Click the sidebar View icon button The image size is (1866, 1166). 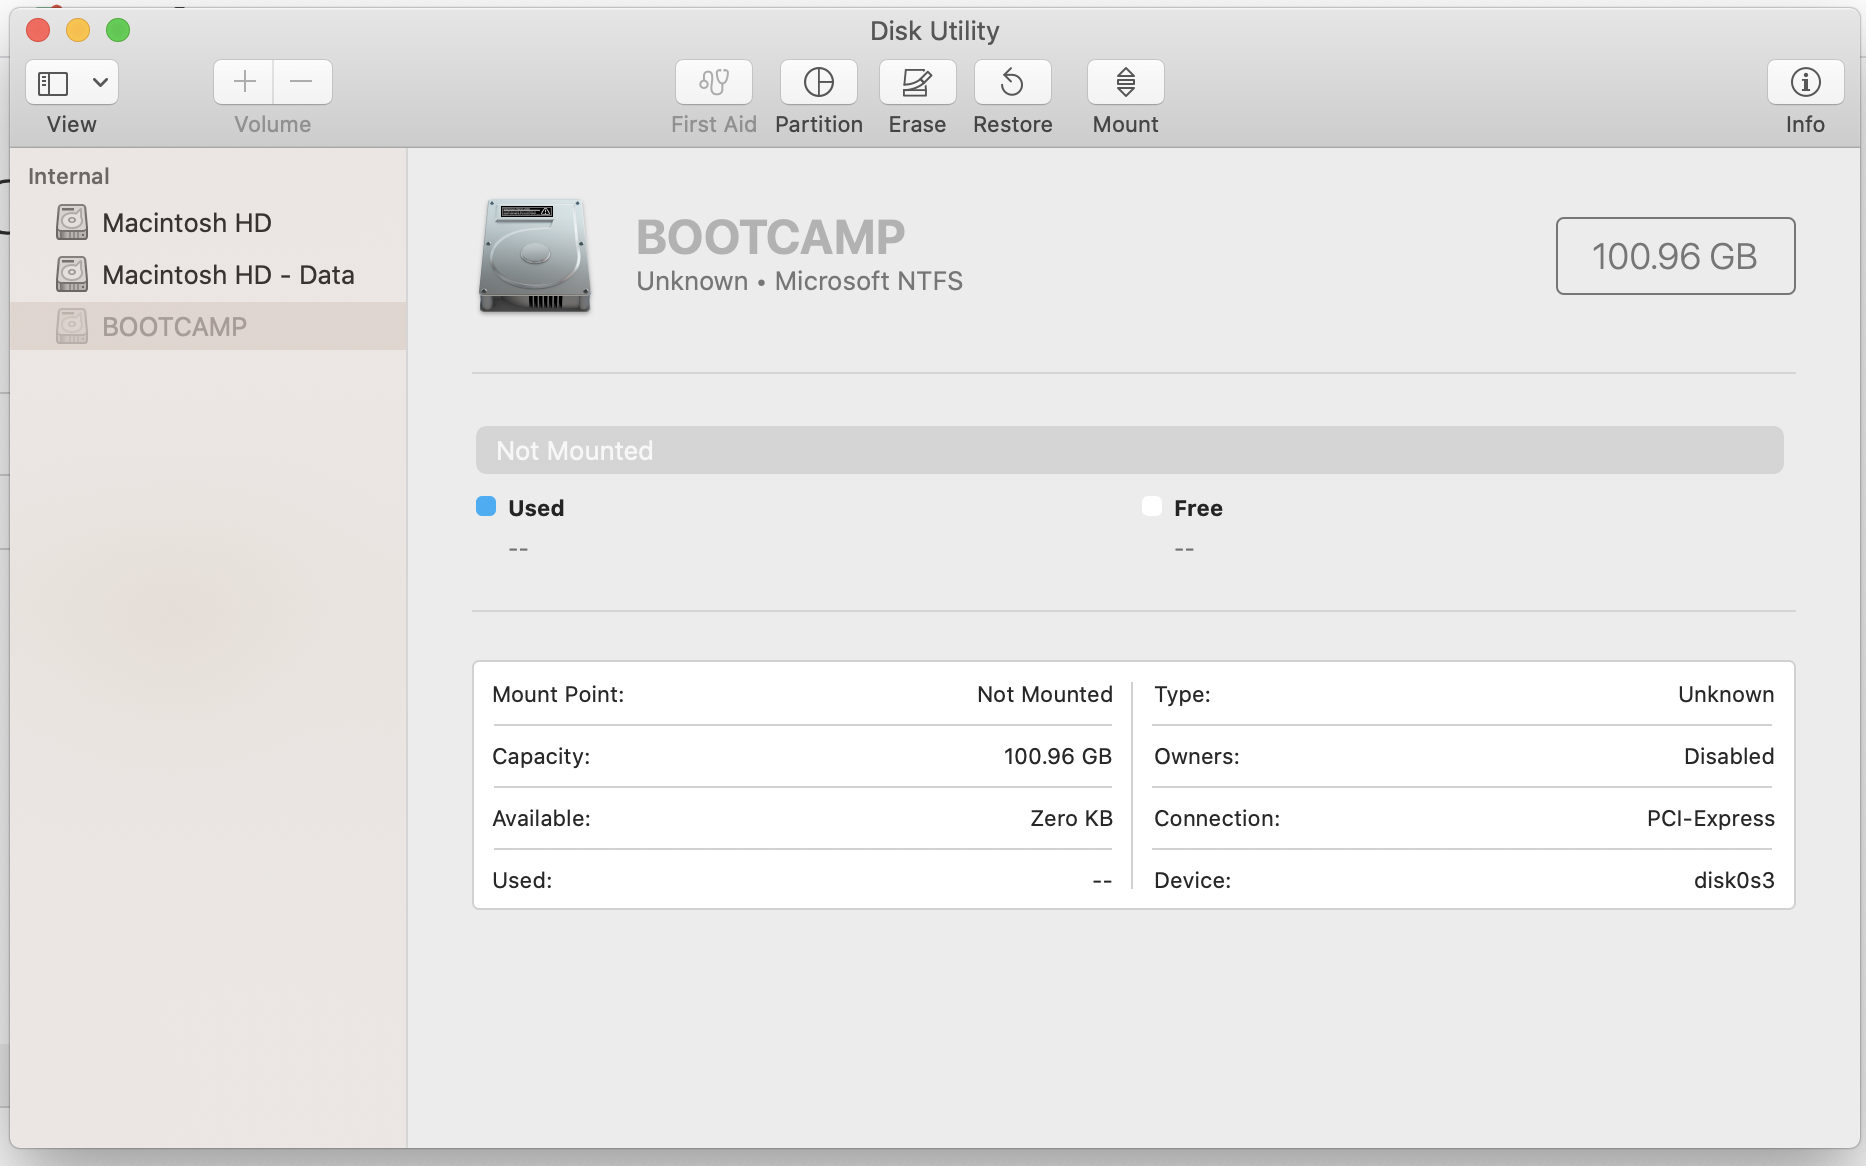[x=53, y=83]
